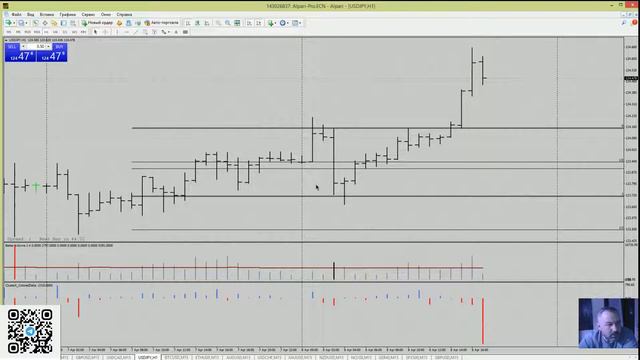The width and height of the screenshot is (640, 360).
Task: Open the Navigator panel icon
Action: pos(54,23)
